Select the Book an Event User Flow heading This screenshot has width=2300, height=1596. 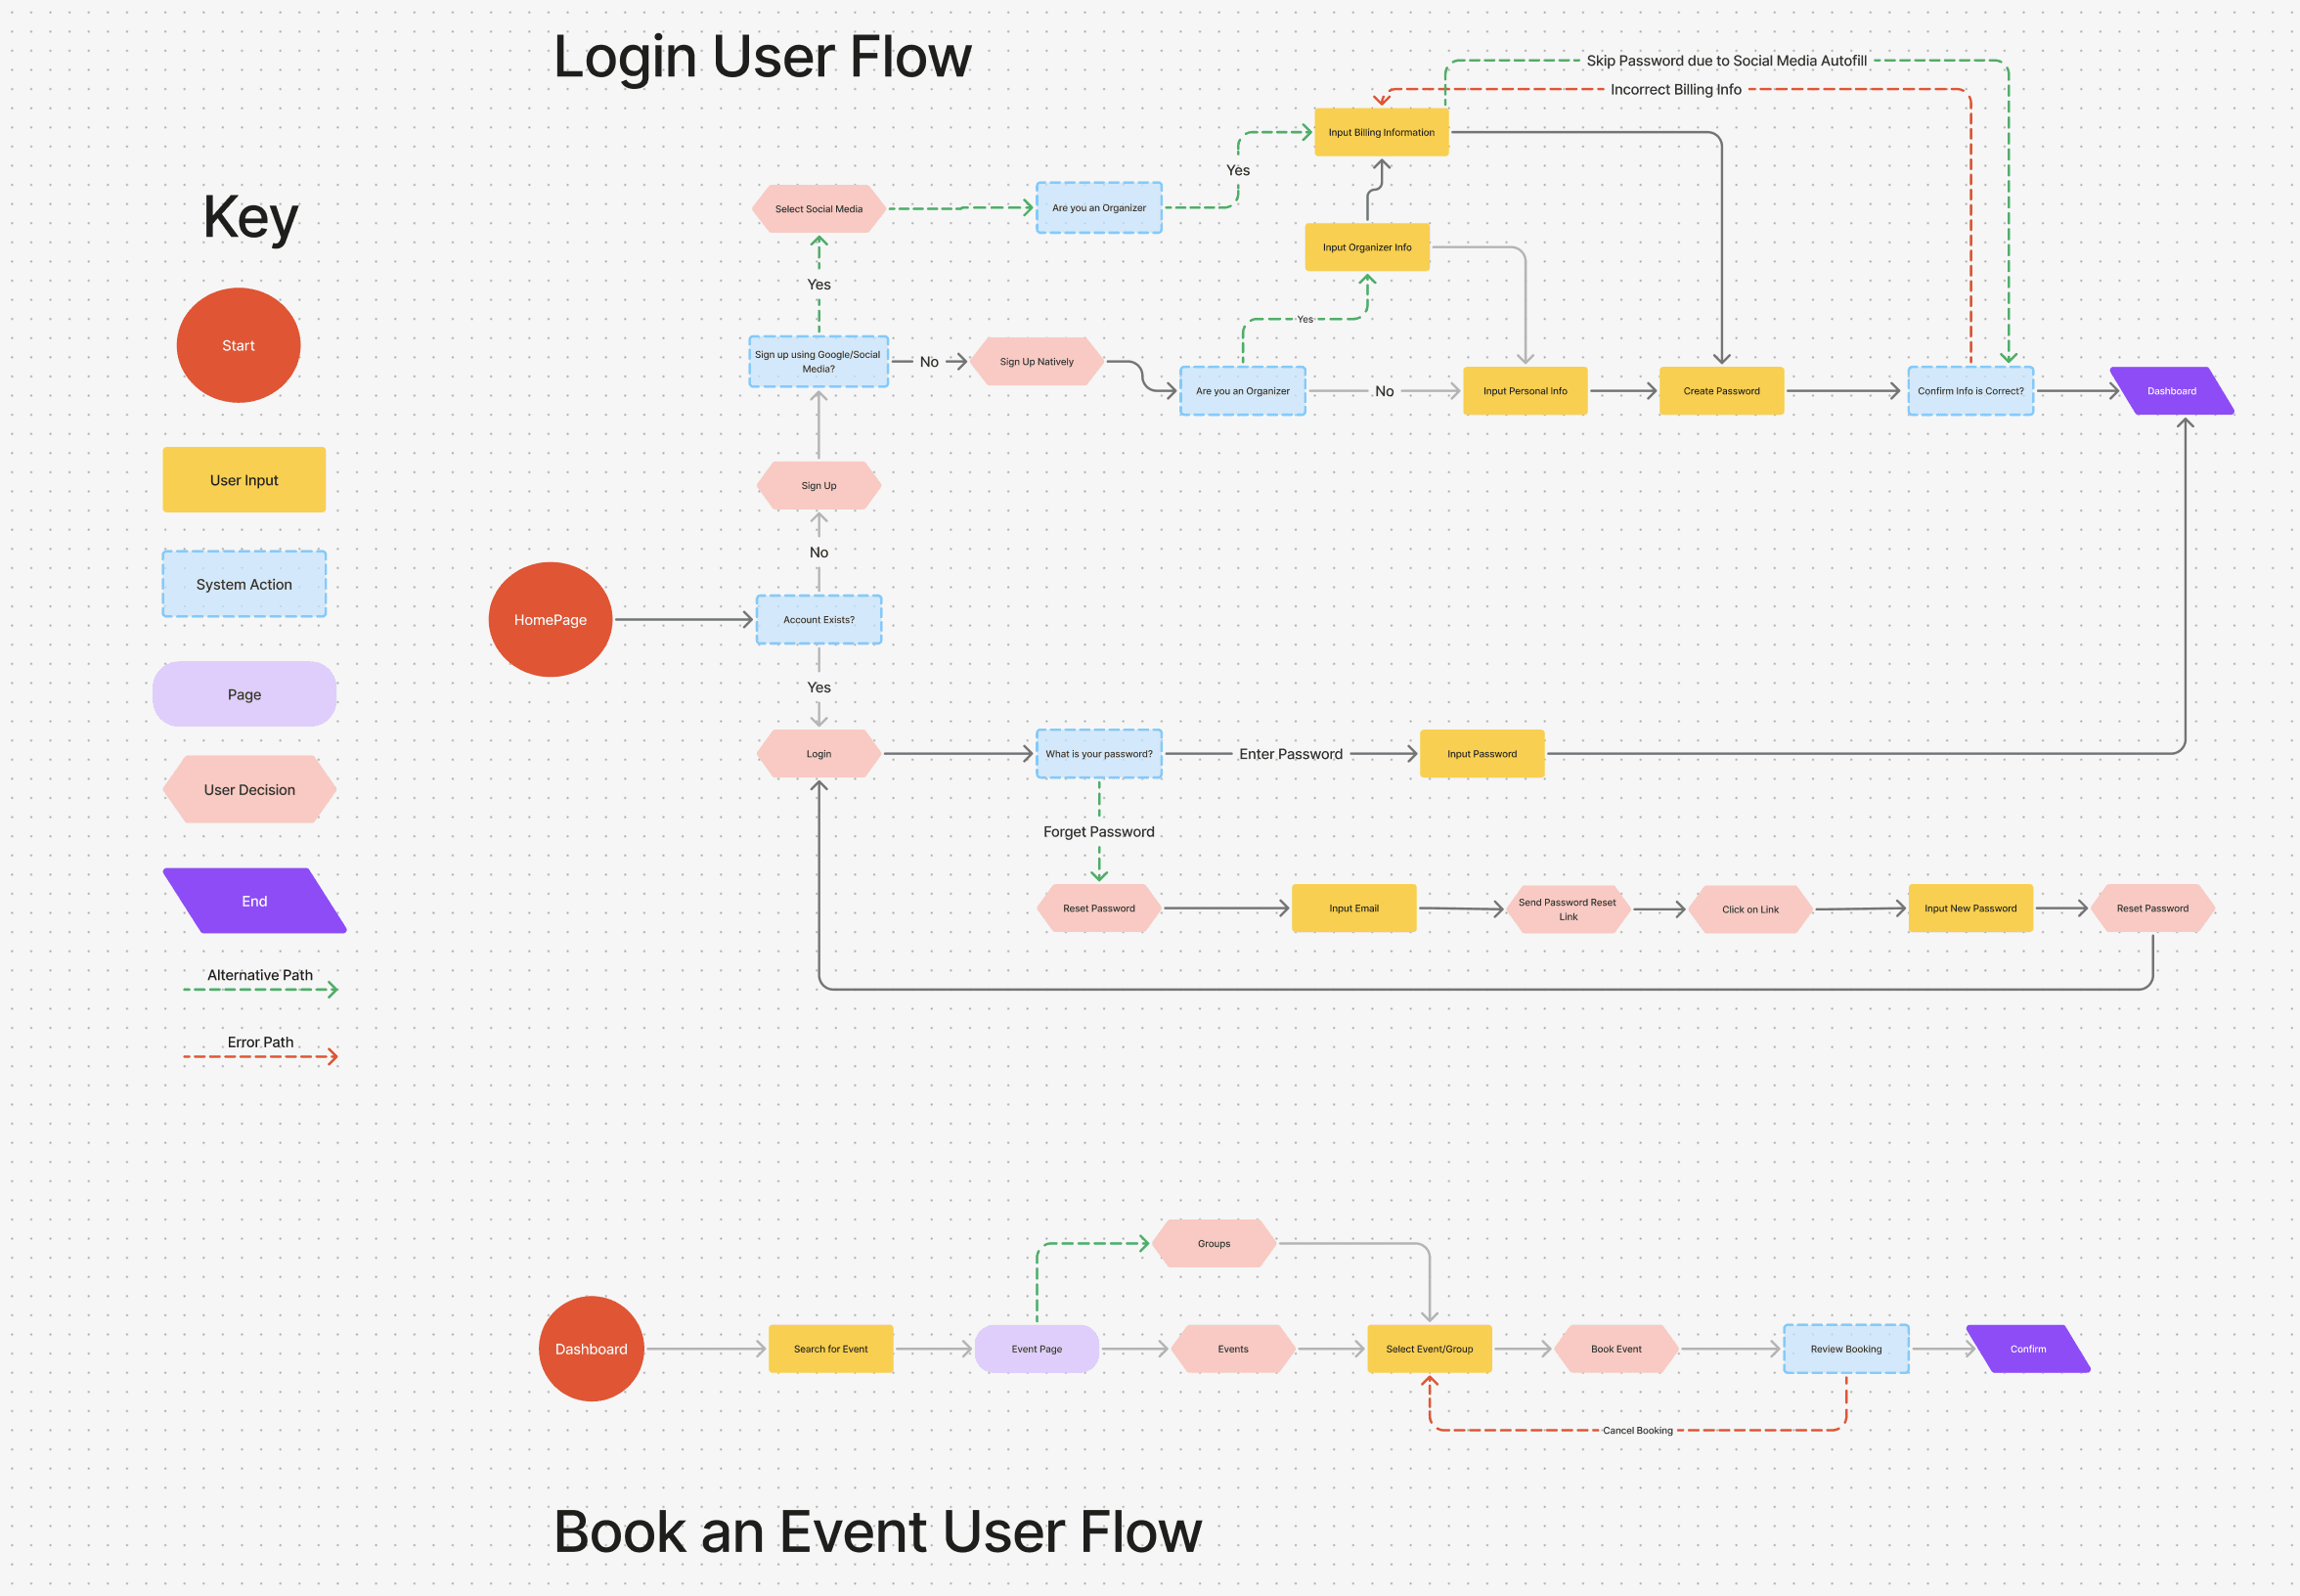point(877,1531)
